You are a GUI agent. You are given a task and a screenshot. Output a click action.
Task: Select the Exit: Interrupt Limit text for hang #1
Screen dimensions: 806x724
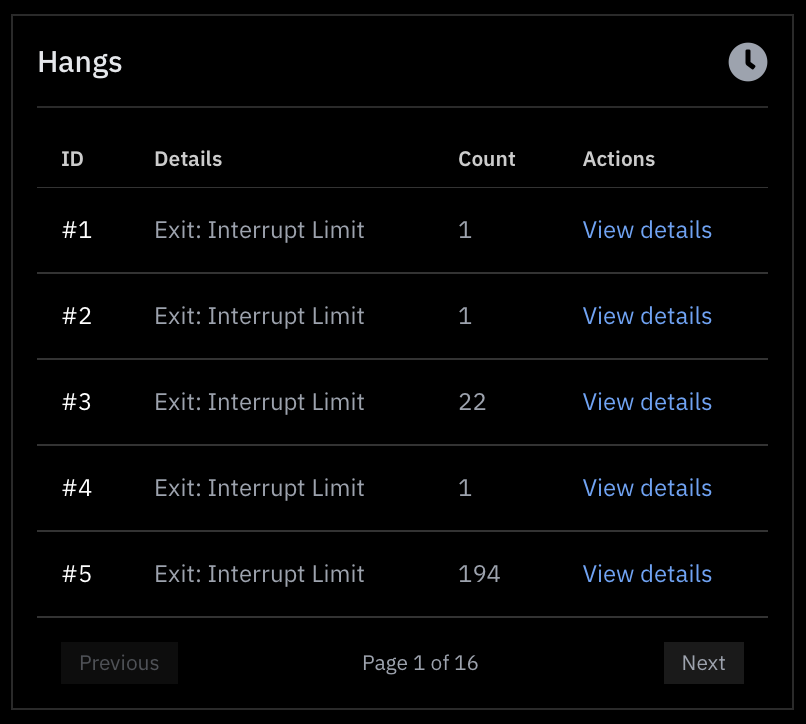(259, 230)
